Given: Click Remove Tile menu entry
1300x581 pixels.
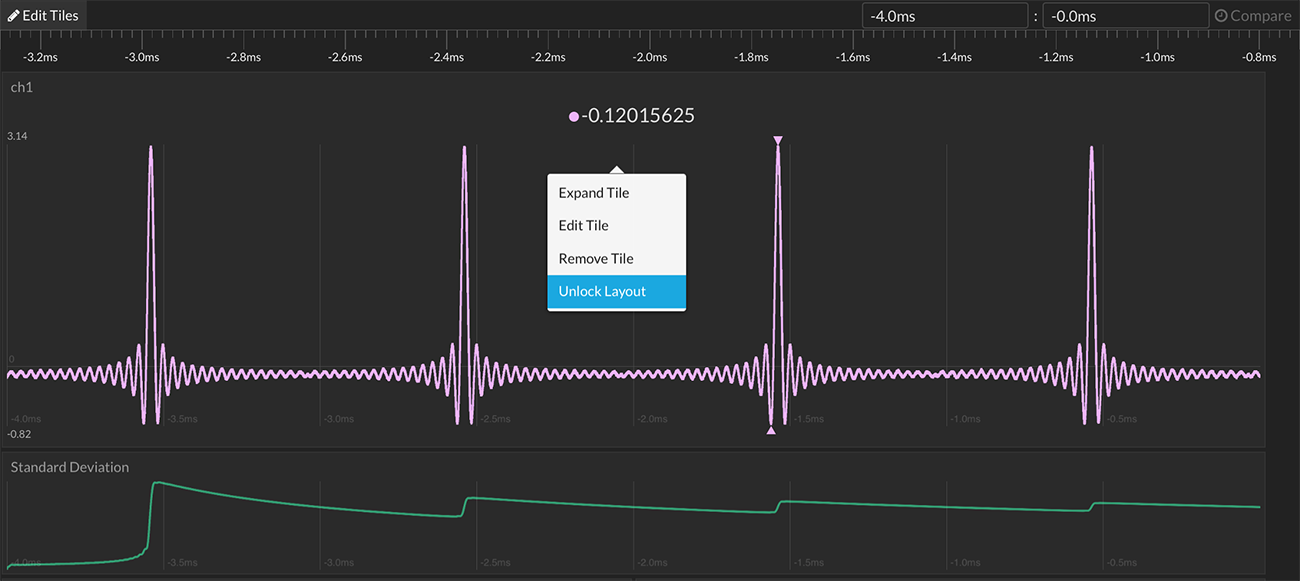Looking at the screenshot, I should (x=596, y=259).
